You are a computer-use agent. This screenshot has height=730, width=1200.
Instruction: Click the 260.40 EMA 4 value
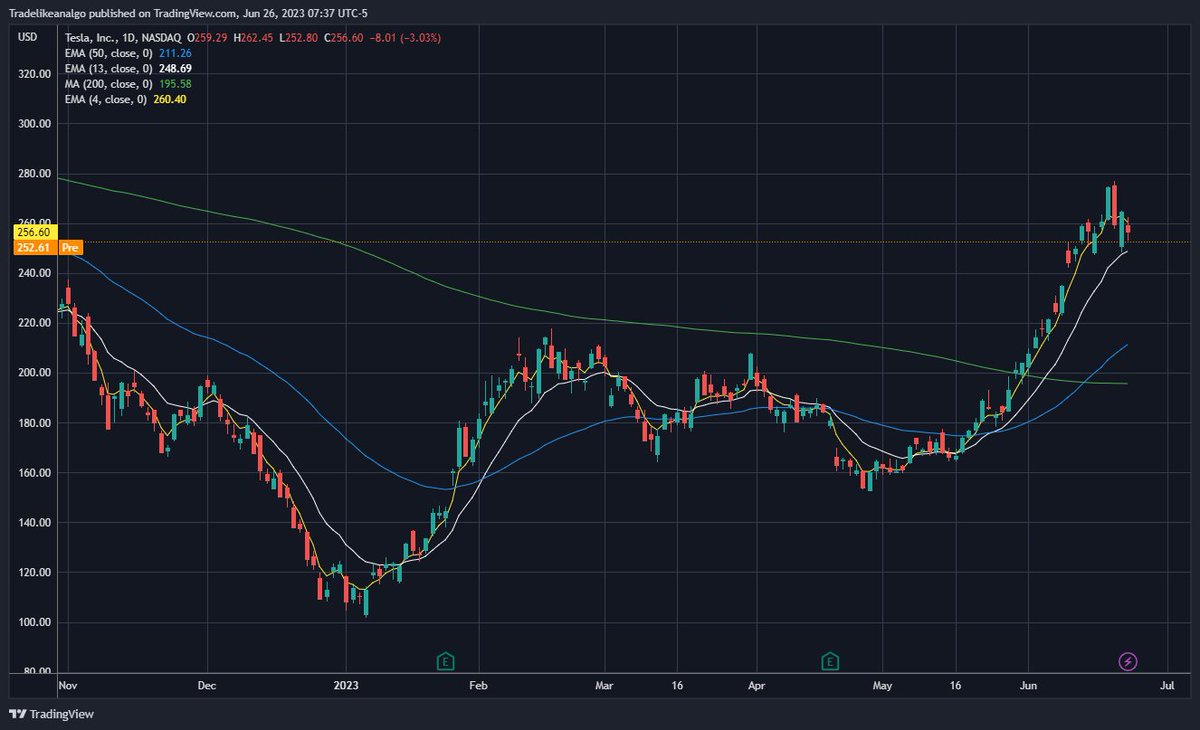click(170, 99)
